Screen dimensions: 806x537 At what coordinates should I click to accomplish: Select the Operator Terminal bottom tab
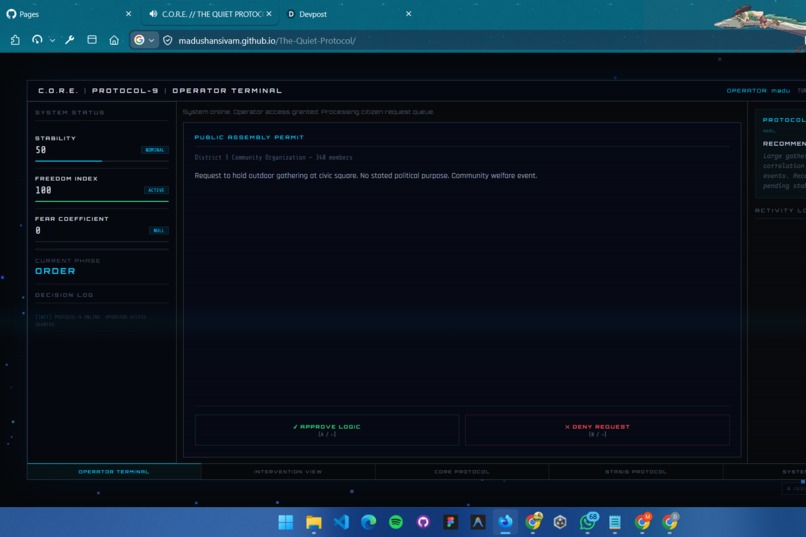[x=114, y=472]
